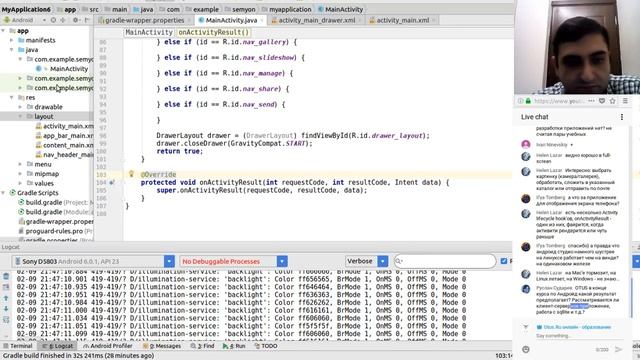
Task: Click Ivan Ninevskiy's chat avatar
Action: tap(526, 144)
